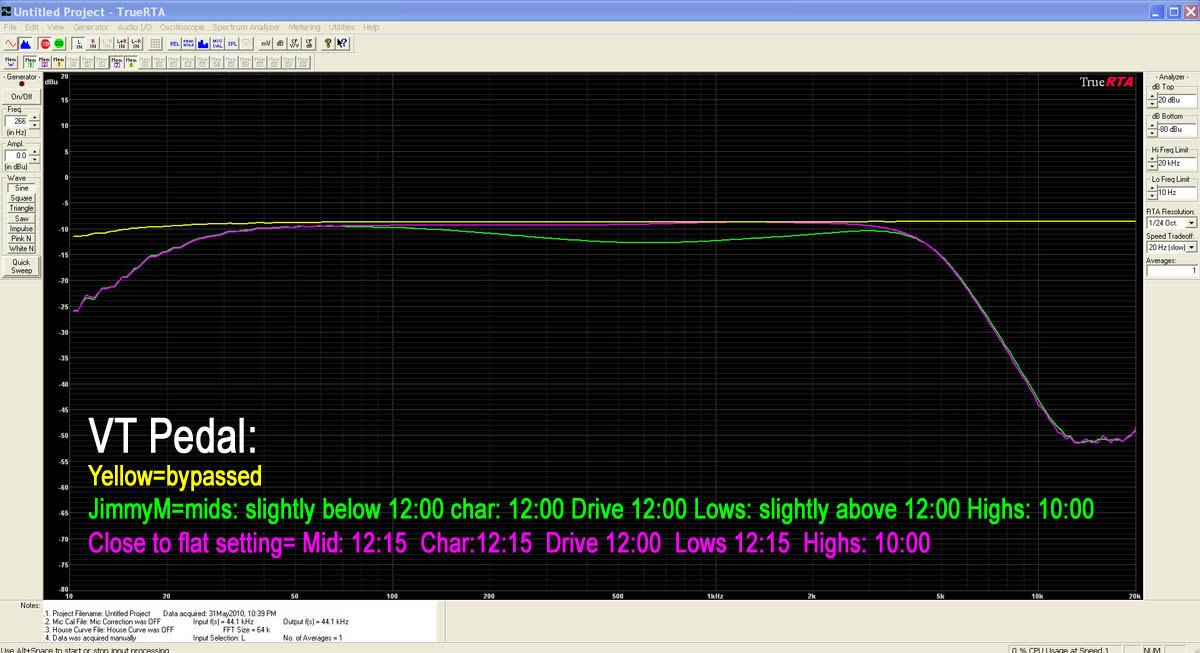Select the Triangle wave type
1200x653 pixels.
click(21, 208)
